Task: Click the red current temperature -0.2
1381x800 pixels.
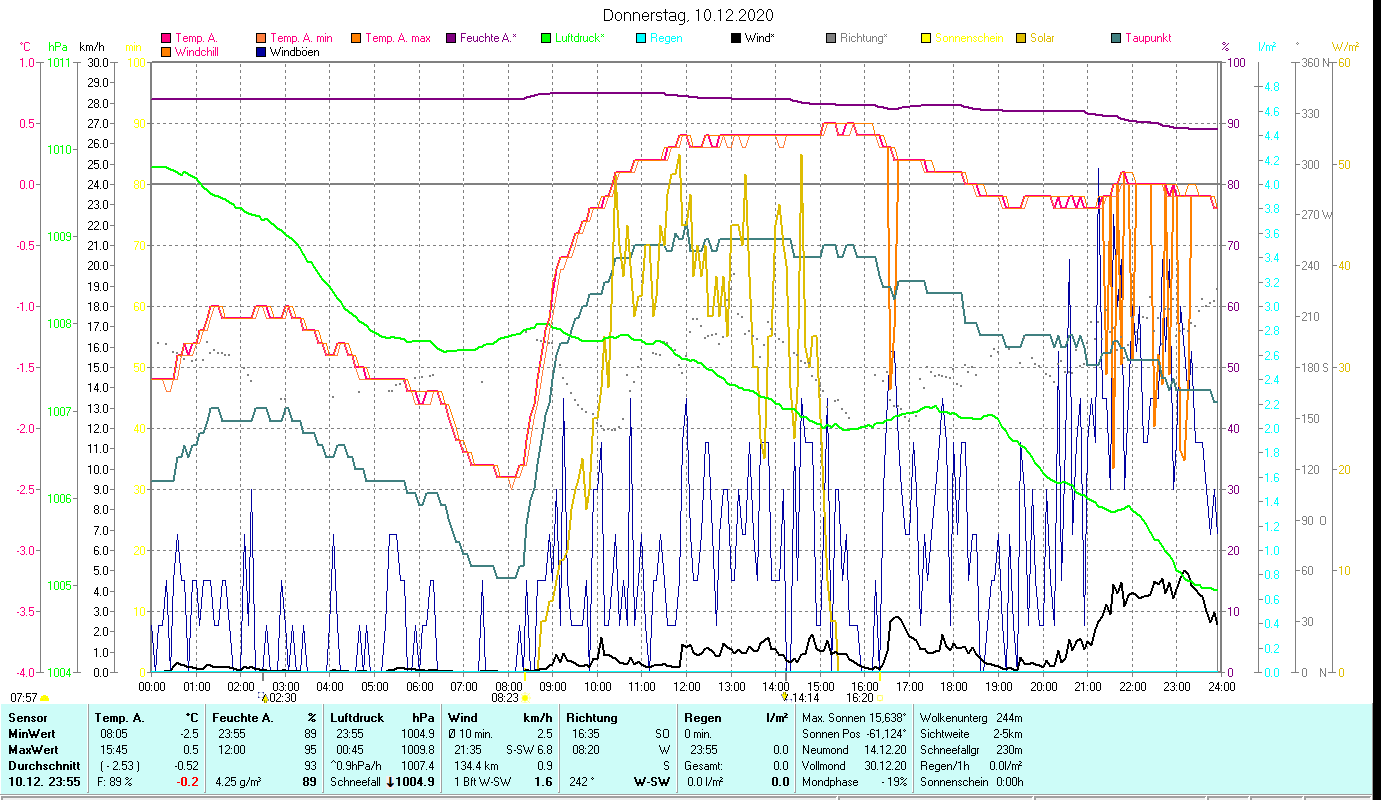Action: [x=187, y=782]
